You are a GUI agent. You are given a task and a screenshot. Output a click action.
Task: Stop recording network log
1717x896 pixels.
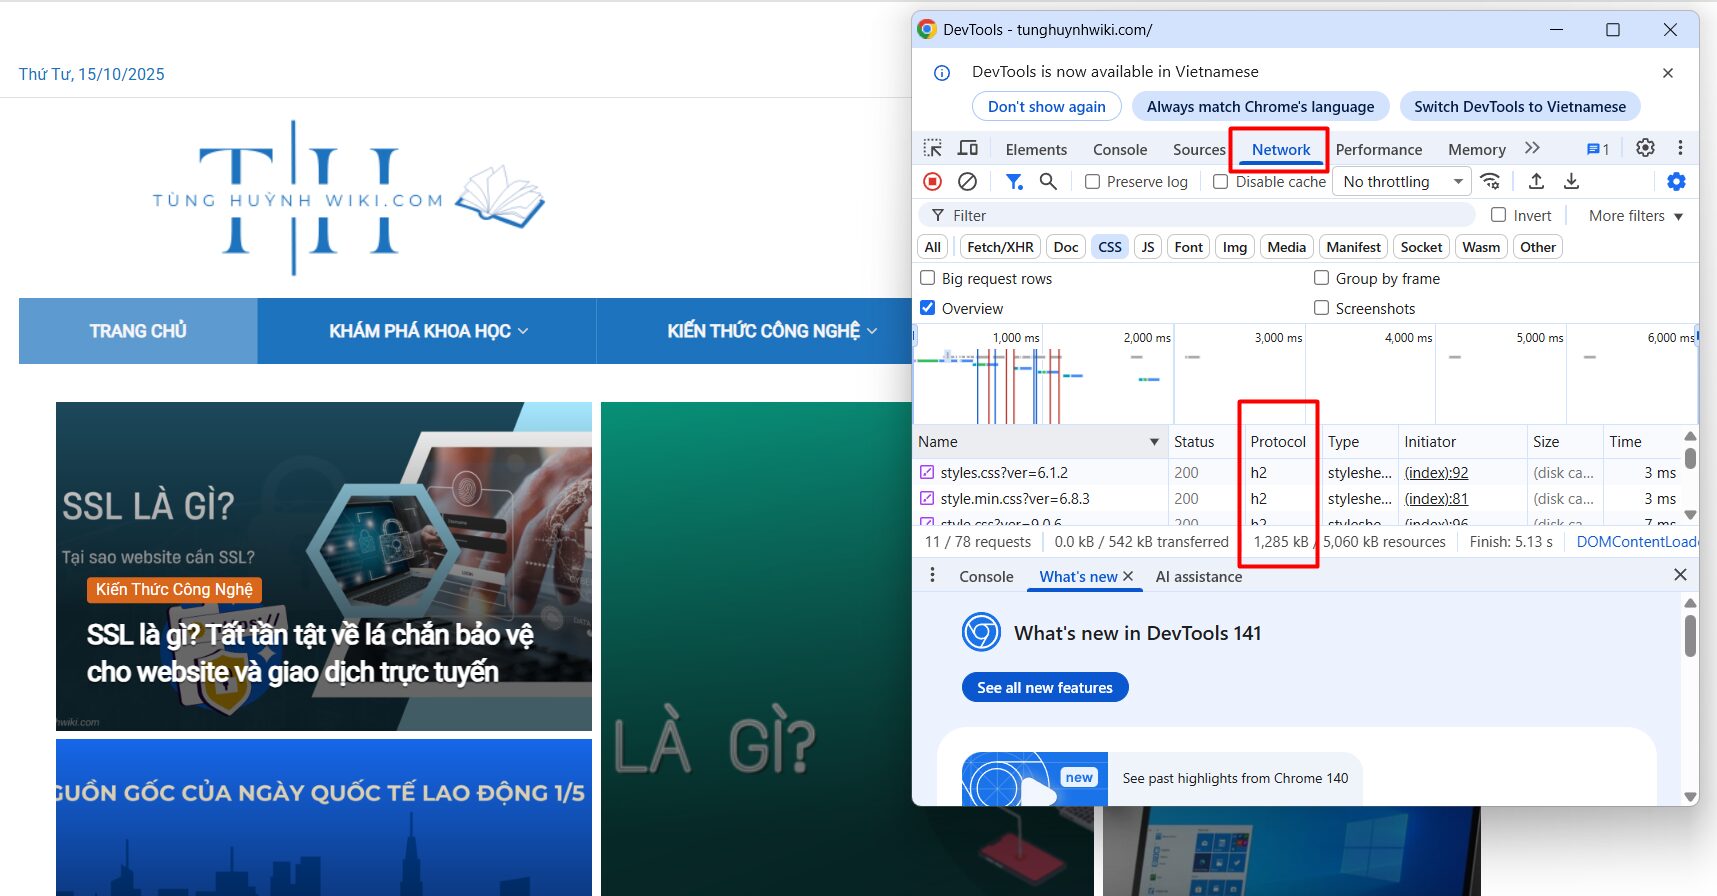932,181
